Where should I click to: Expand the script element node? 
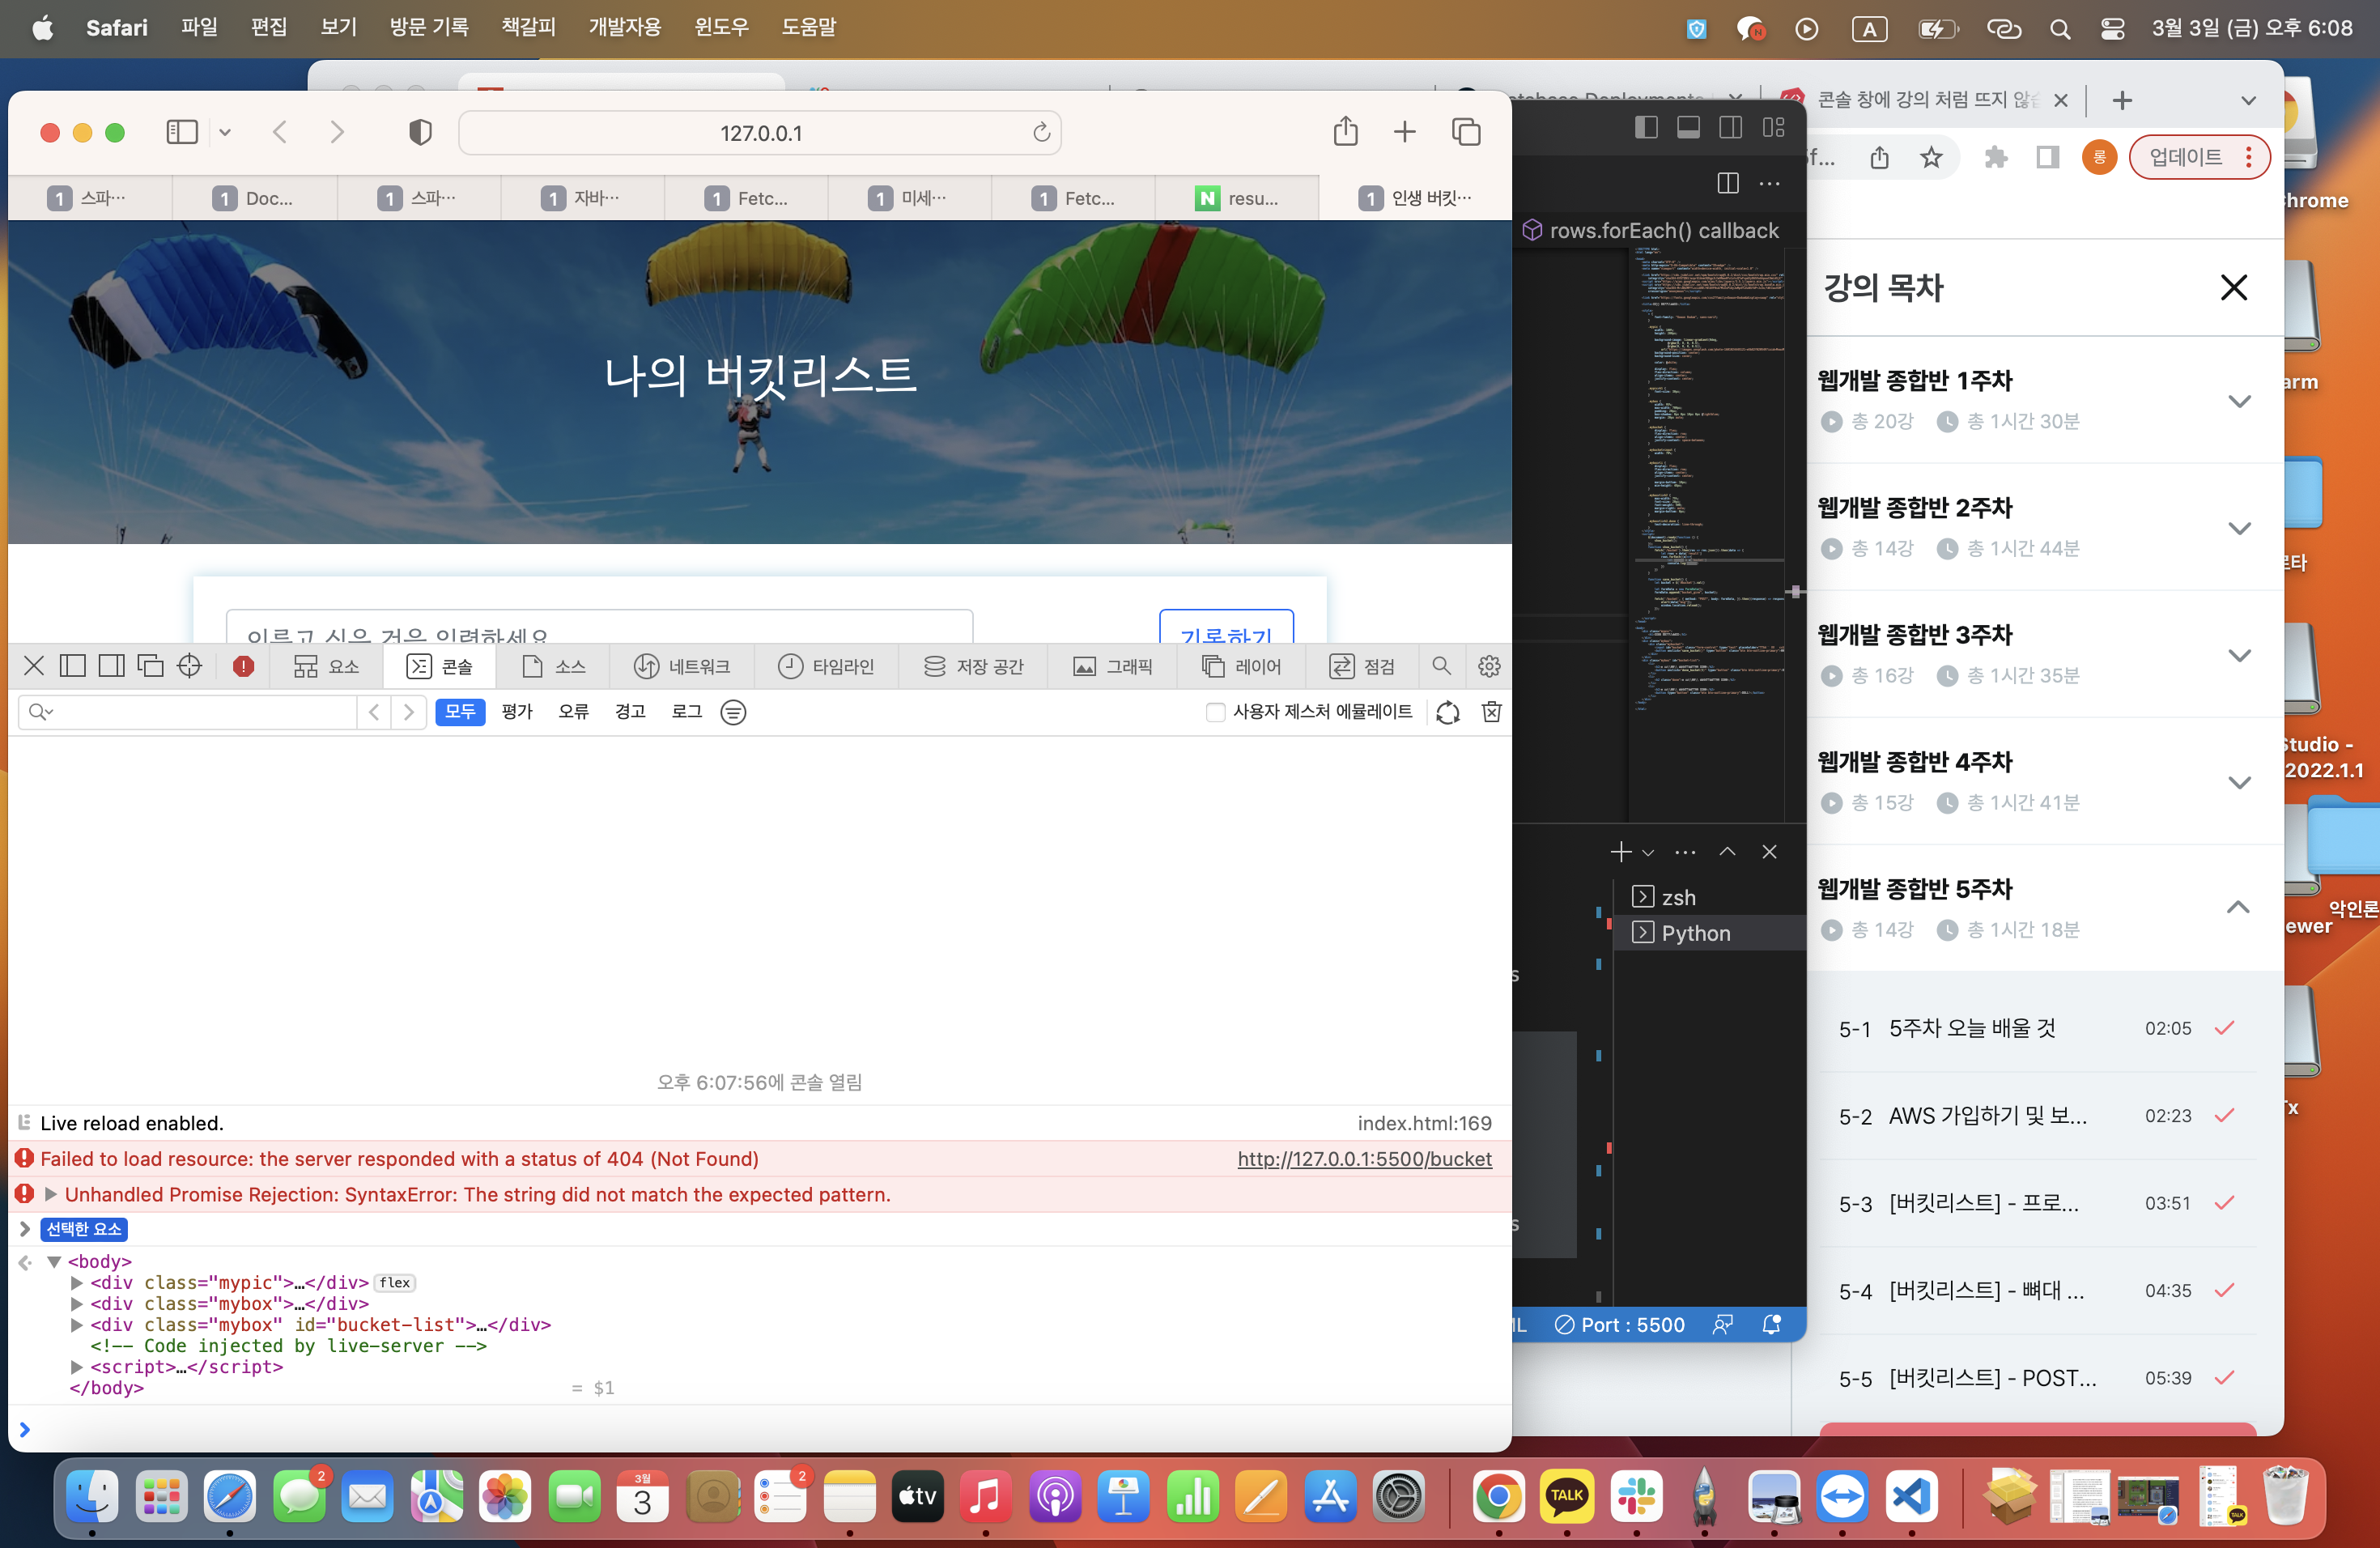[x=77, y=1366]
